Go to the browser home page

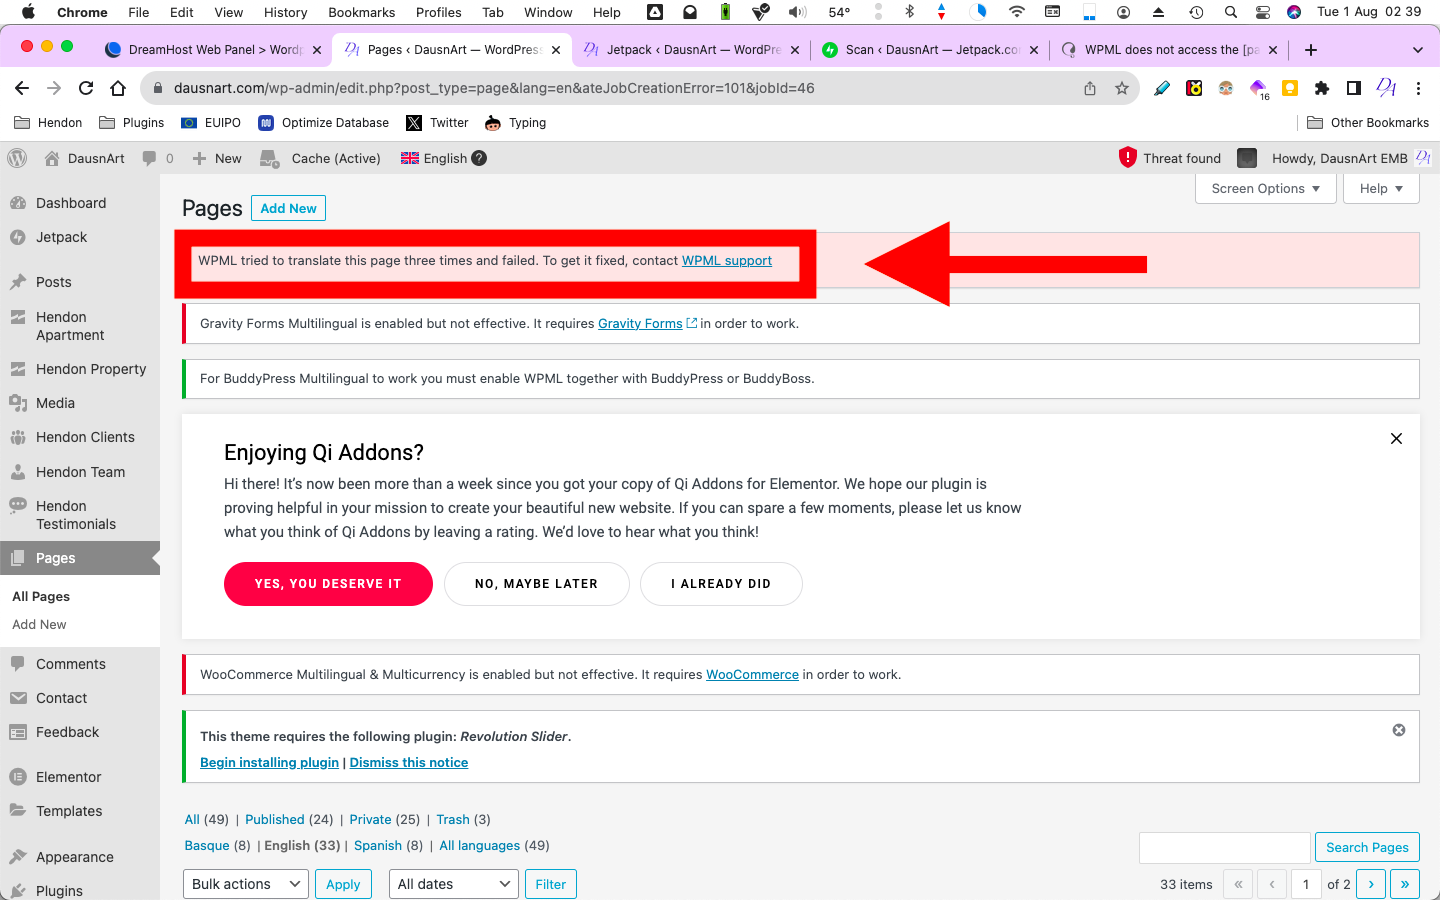tap(118, 88)
